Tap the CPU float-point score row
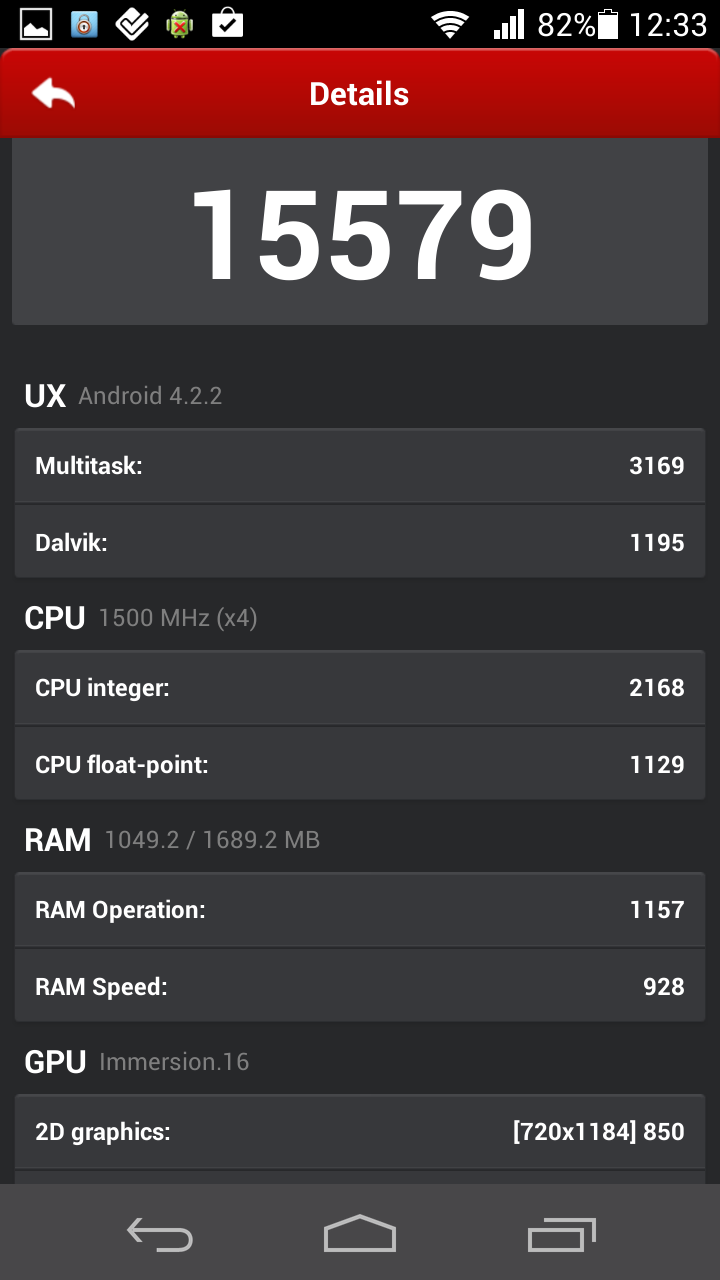This screenshot has width=720, height=1280. coord(360,765)
